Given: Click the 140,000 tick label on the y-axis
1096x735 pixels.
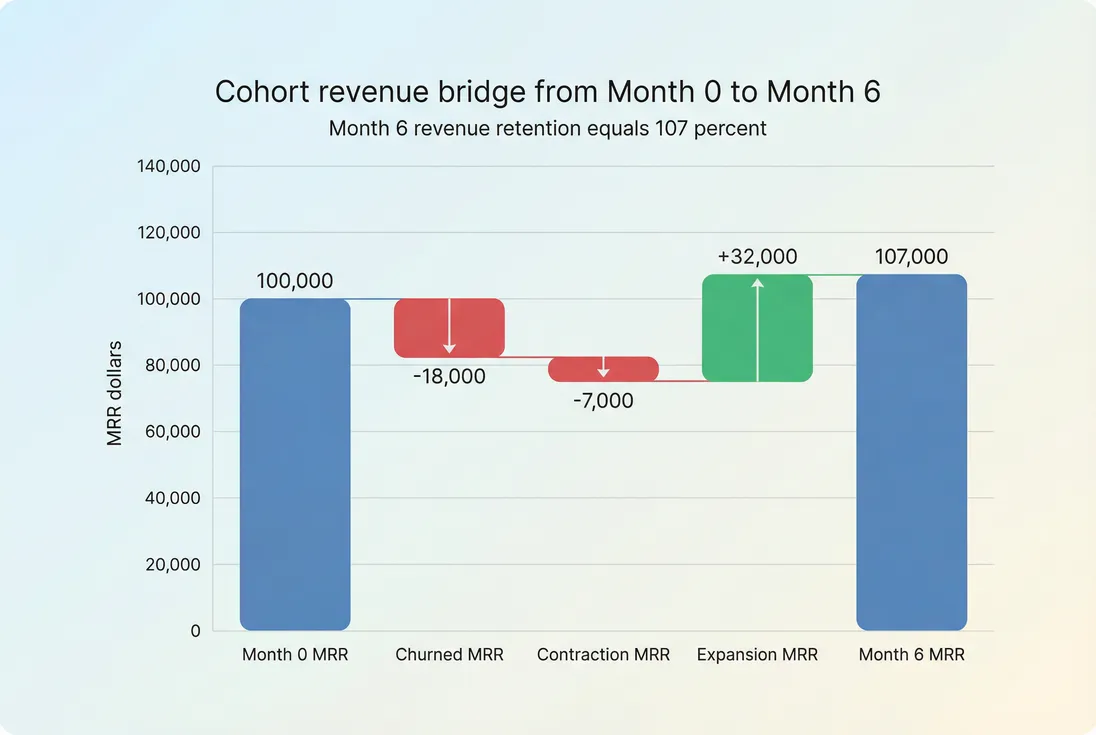Looking at the screenshot, I should [x=170, y=166].
